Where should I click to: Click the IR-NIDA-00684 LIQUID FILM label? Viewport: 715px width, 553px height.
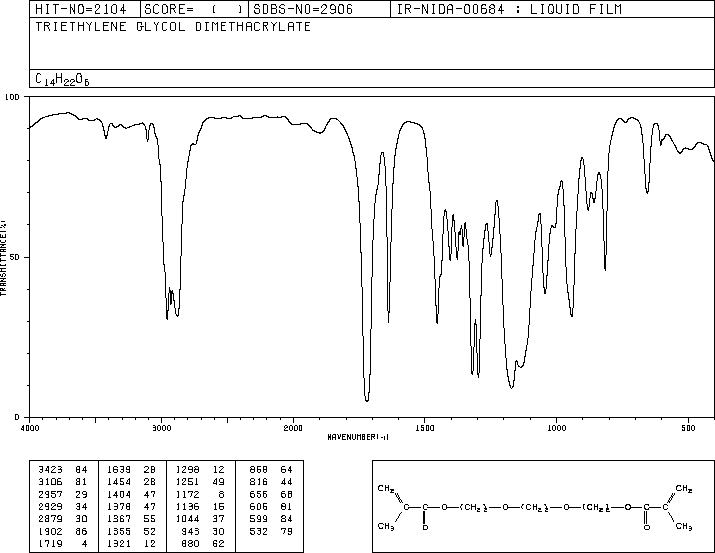pos(509,9)
